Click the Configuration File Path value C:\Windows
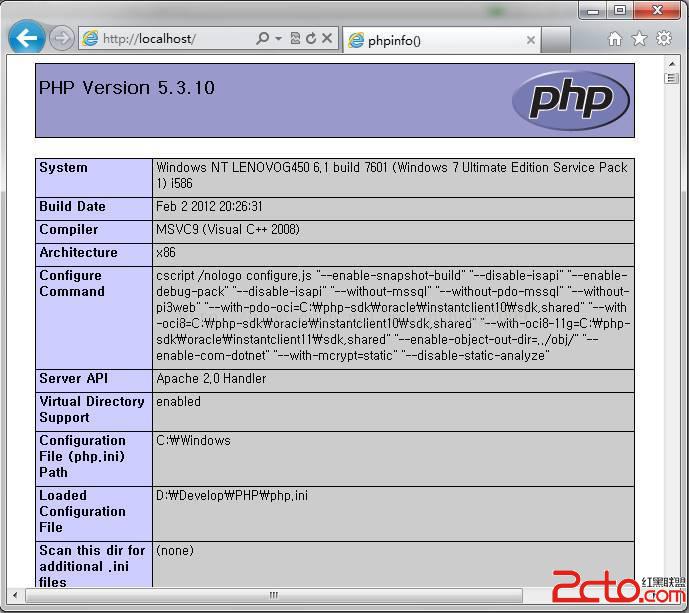 point(193,440)
